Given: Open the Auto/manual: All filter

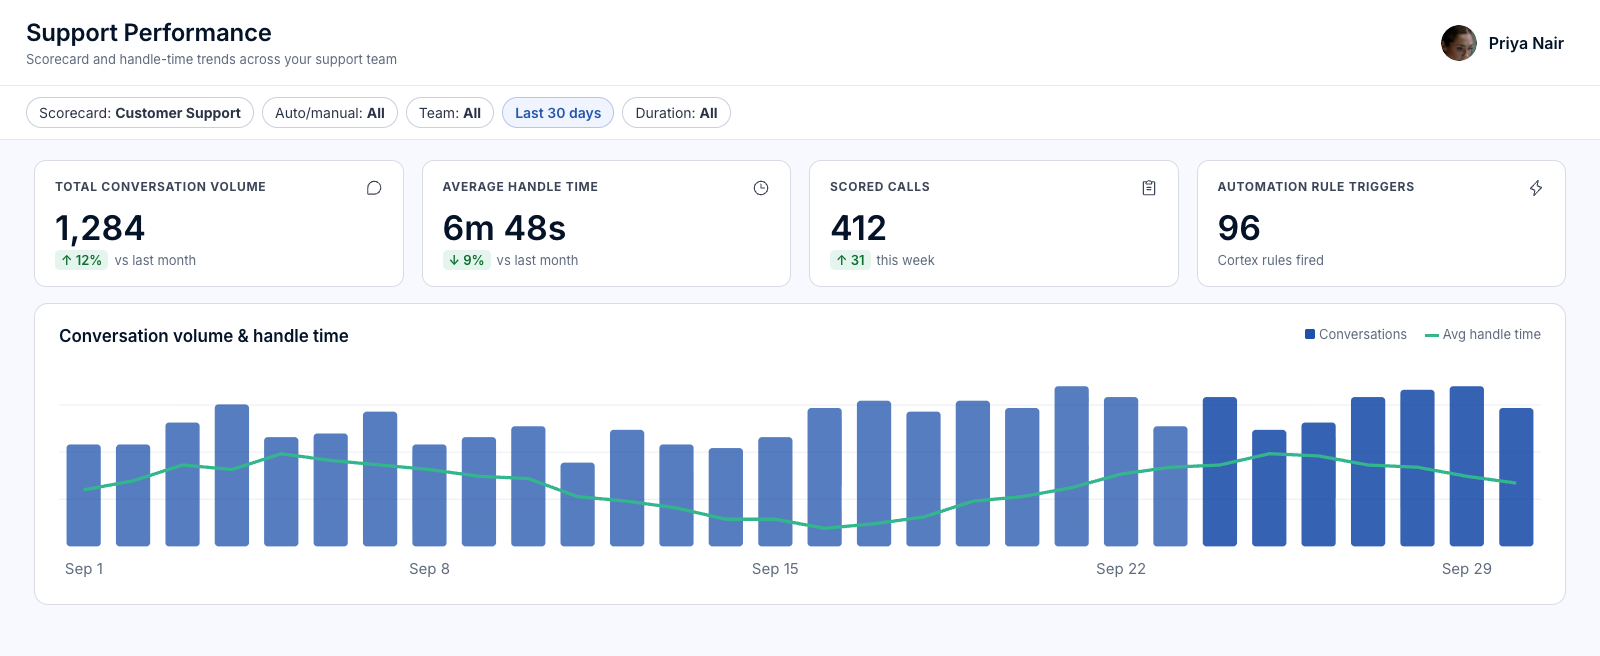Looking at the screenshot, I should (330, 113).
